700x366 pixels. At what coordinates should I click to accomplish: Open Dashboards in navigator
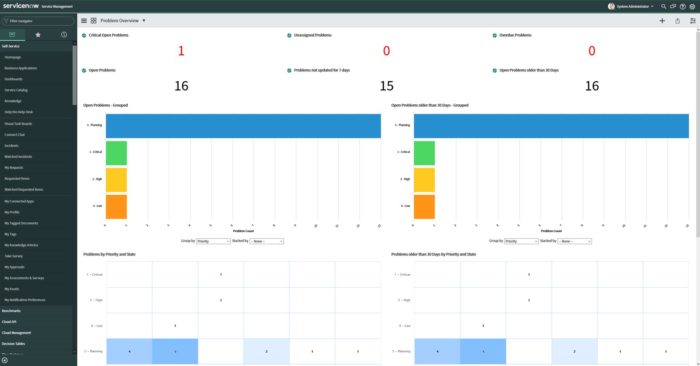click(x=13, y=79)
